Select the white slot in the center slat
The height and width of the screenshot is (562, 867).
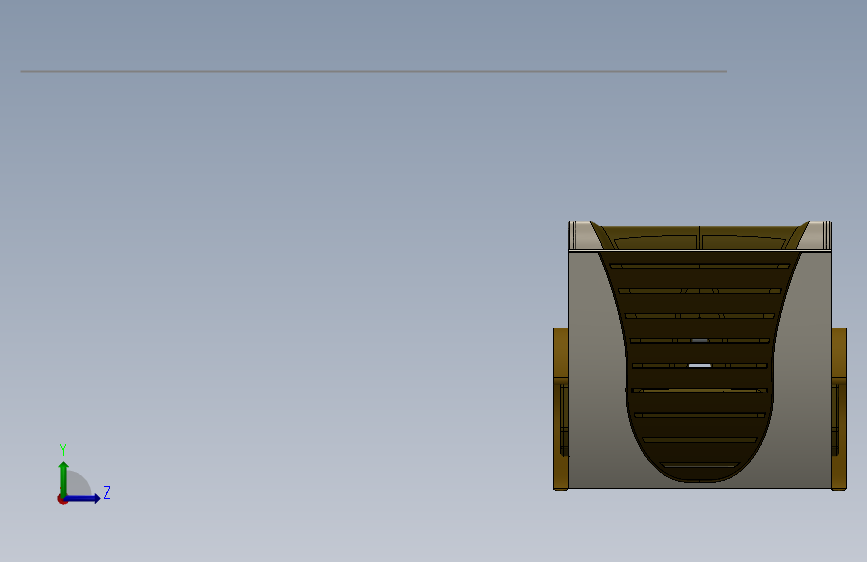[699, 366]
